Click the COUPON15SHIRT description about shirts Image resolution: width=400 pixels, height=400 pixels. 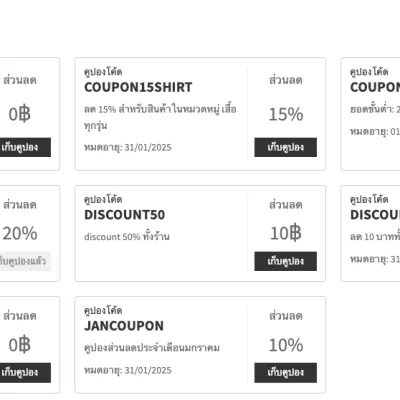click(160, 117)
